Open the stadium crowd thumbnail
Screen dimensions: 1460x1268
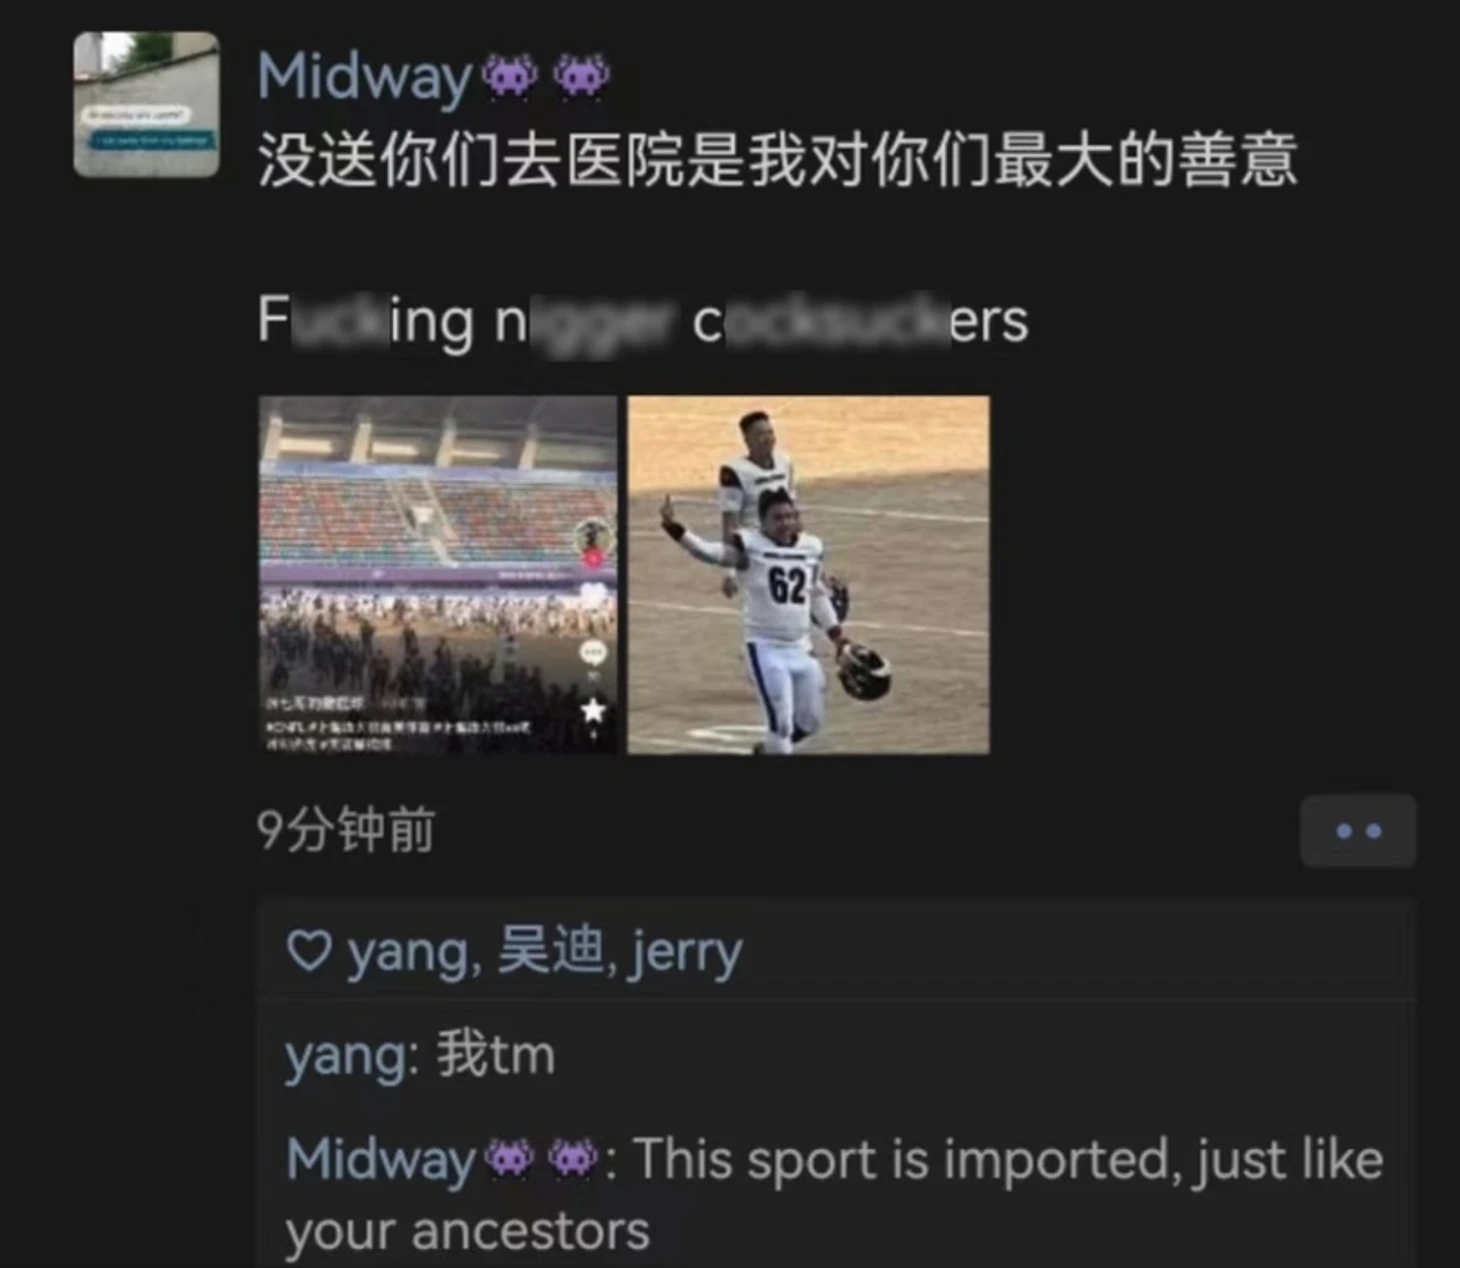click(x=438, y=575)
